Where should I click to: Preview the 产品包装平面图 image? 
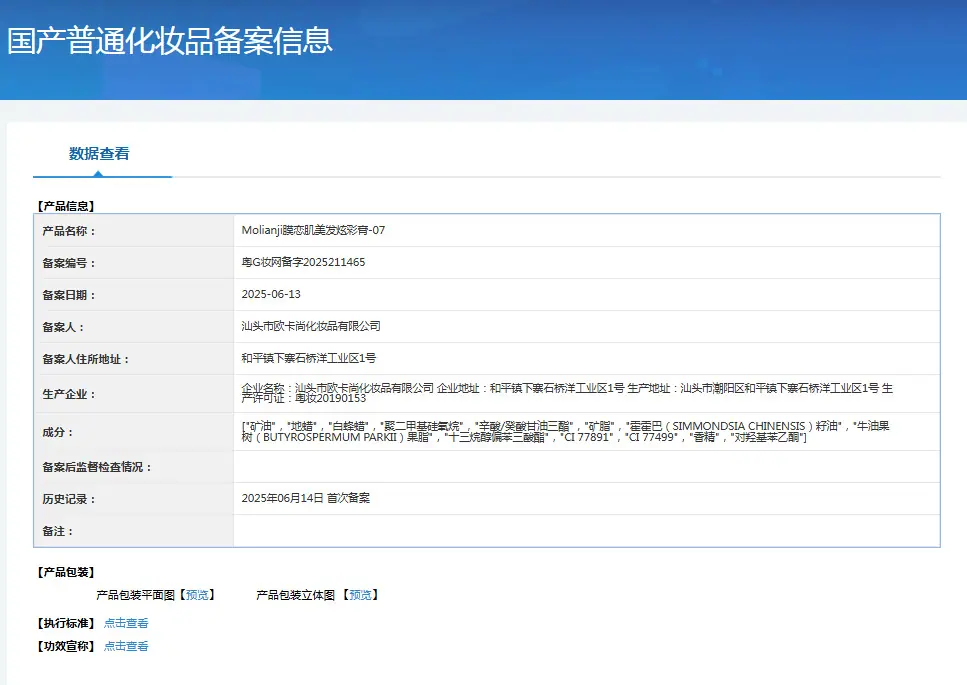point(197,595)
